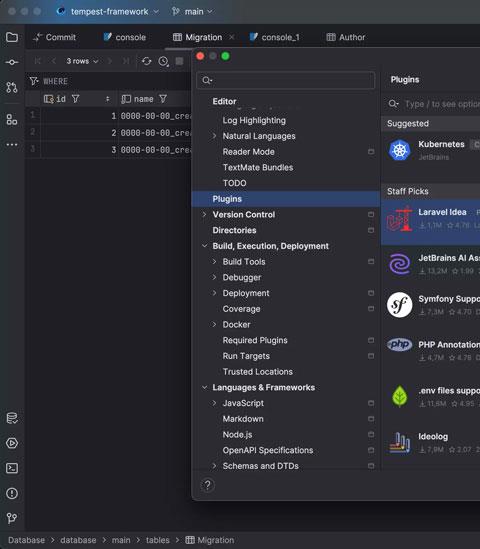Click the JetBrains AI Assistant icon
480x549 pixels.
pyautogui.click(x=399, y=264)
